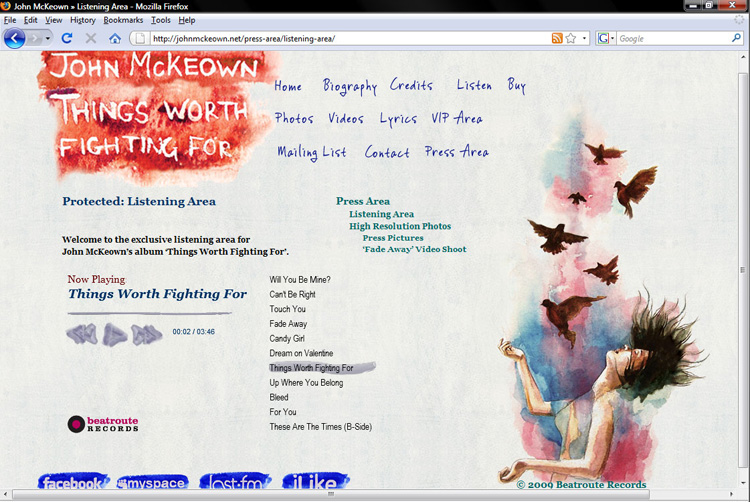Click the Beatroute Records logo
The image size is (750, 502).
[103, 424]
